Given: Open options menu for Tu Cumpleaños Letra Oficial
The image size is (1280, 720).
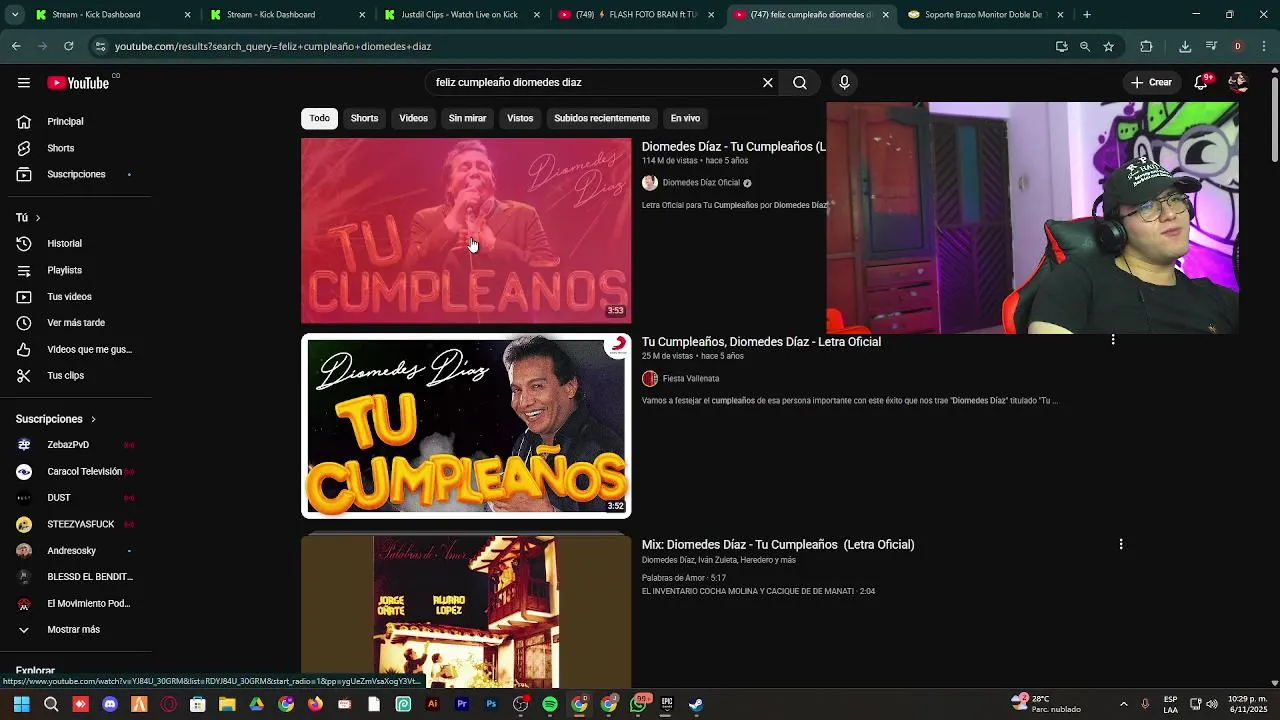Looking at the screenshot, I should [x=1113, y=340].
